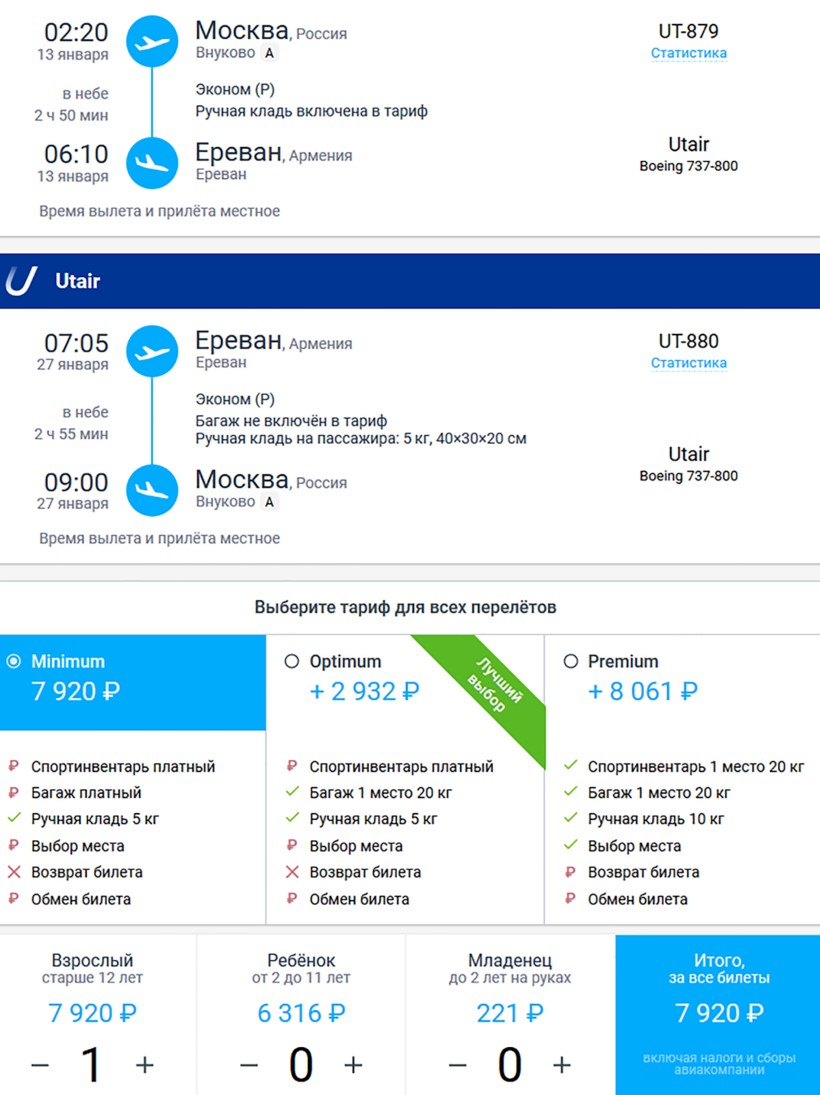The image size is (820, 1095).
Task: Click 'в небе 2 ч 55 мин' duration
Action: pyautogui.click(x=72, y=423)
